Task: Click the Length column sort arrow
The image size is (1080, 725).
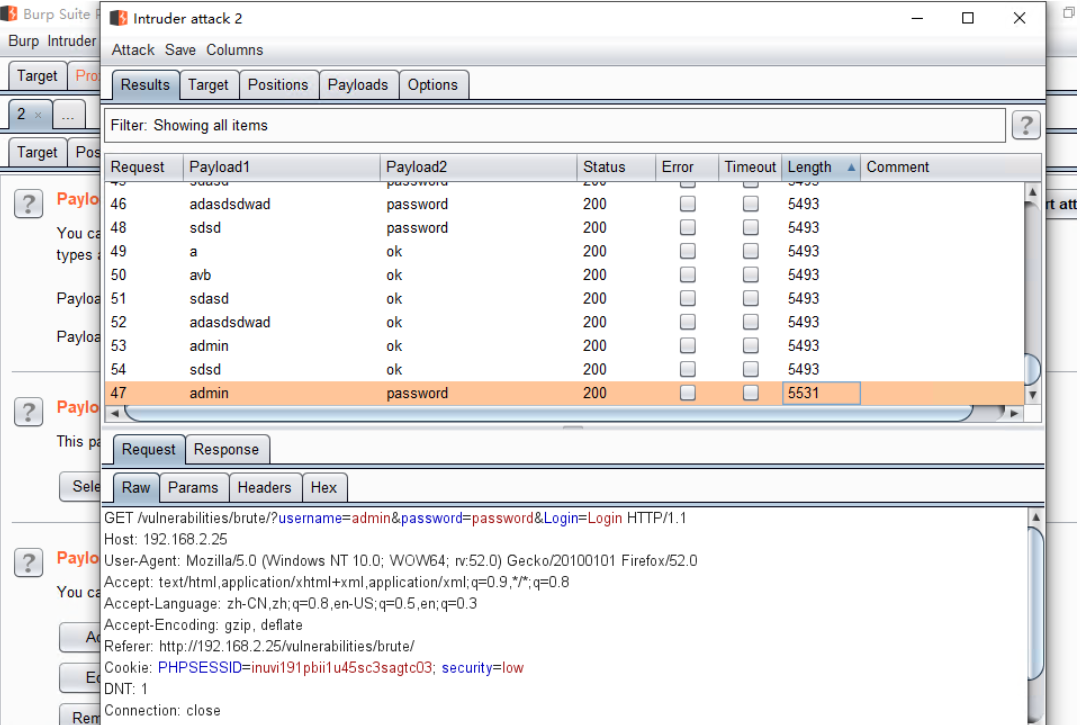Action: 851,168
